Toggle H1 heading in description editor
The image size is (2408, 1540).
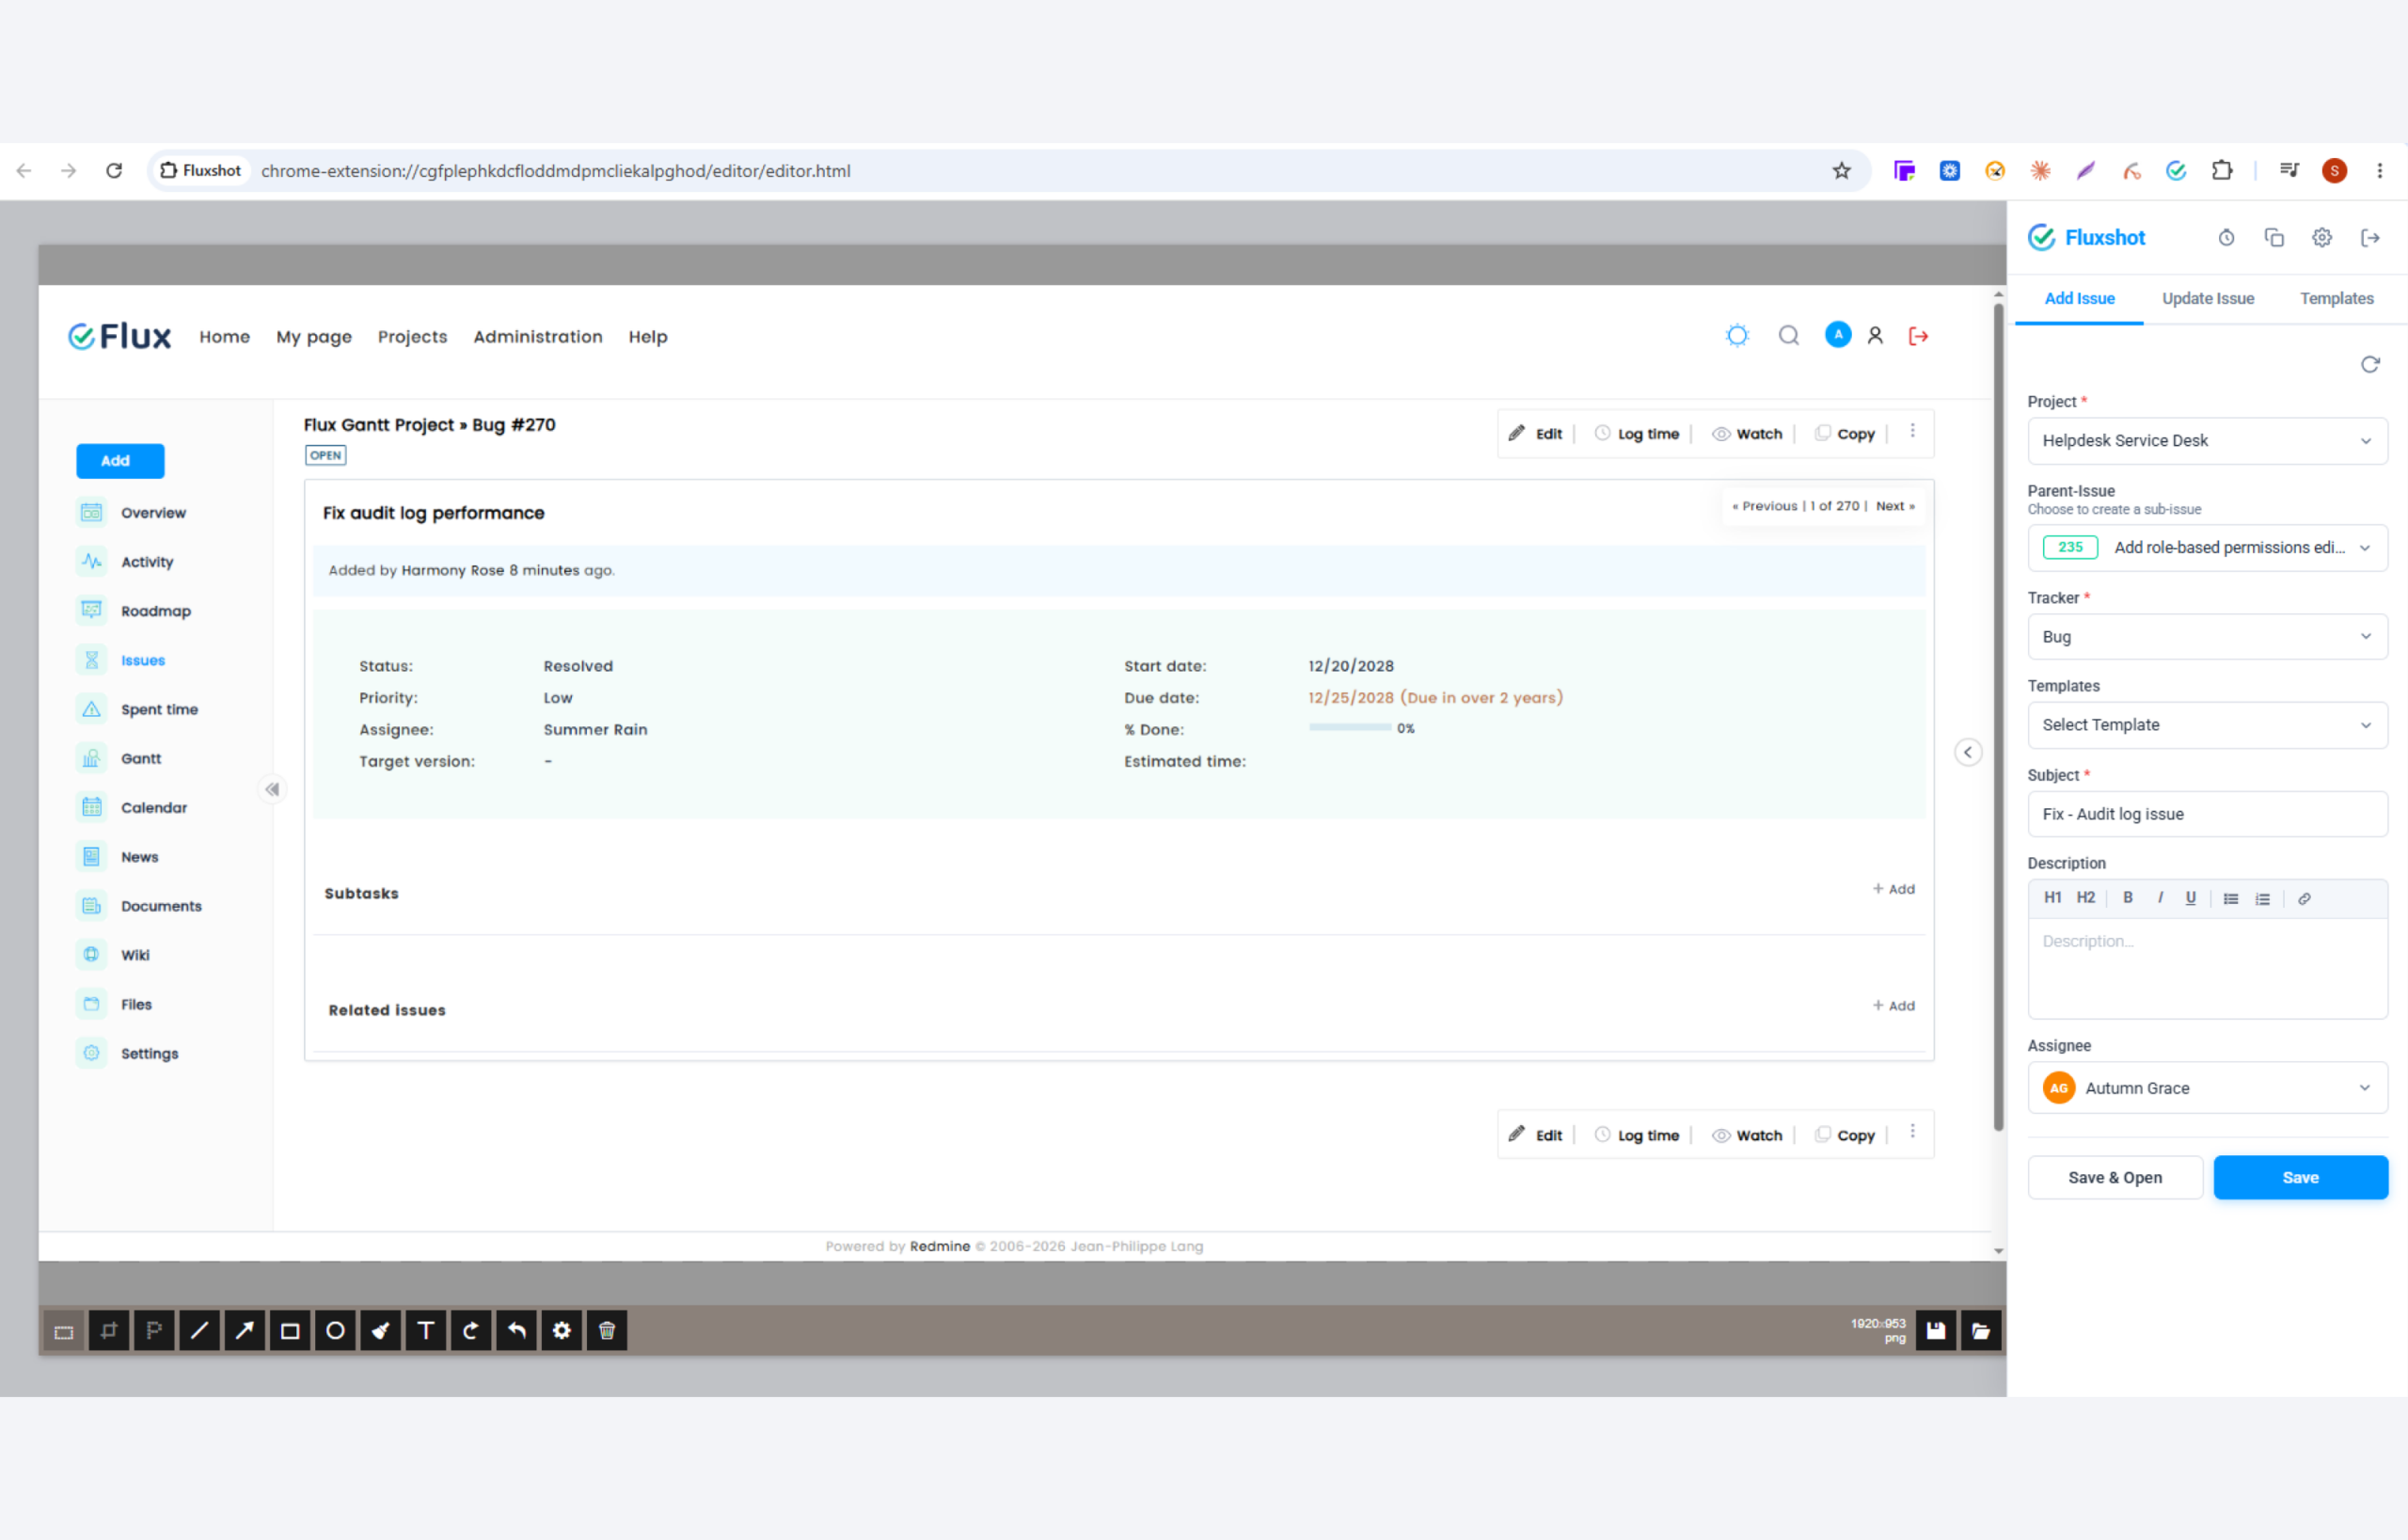(2053, 898)
